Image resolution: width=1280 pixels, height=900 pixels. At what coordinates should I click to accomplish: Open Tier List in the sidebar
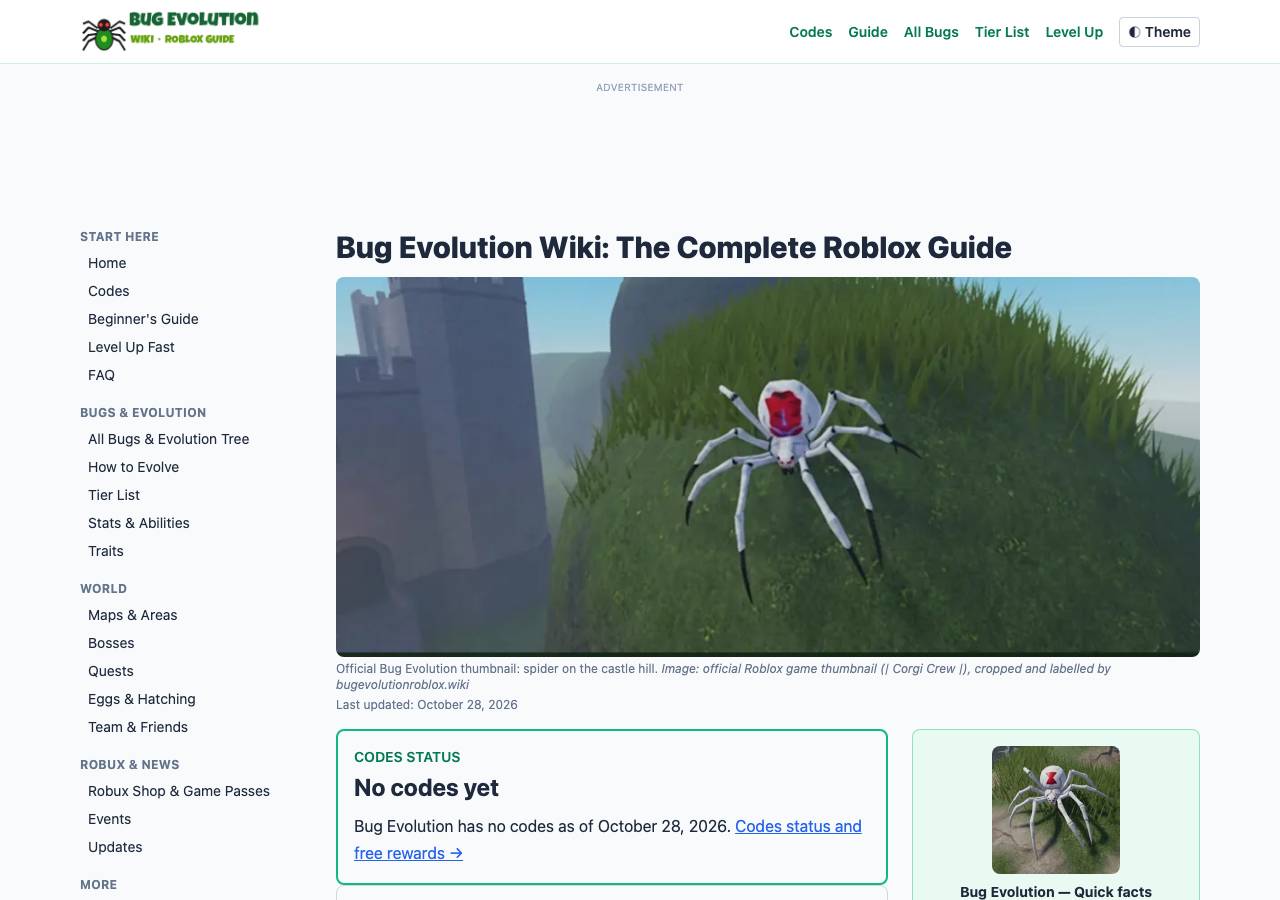(114, 495)
